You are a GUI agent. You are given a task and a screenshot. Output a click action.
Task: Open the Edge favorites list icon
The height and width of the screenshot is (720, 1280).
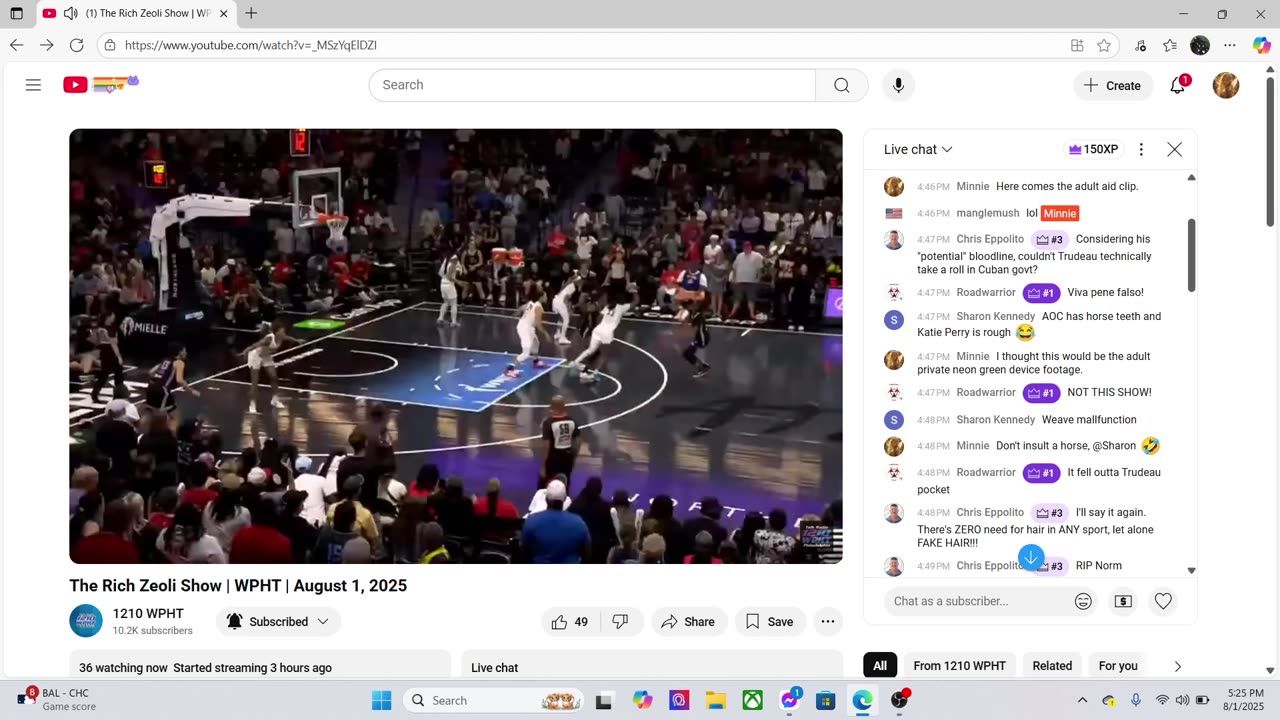1170,45
